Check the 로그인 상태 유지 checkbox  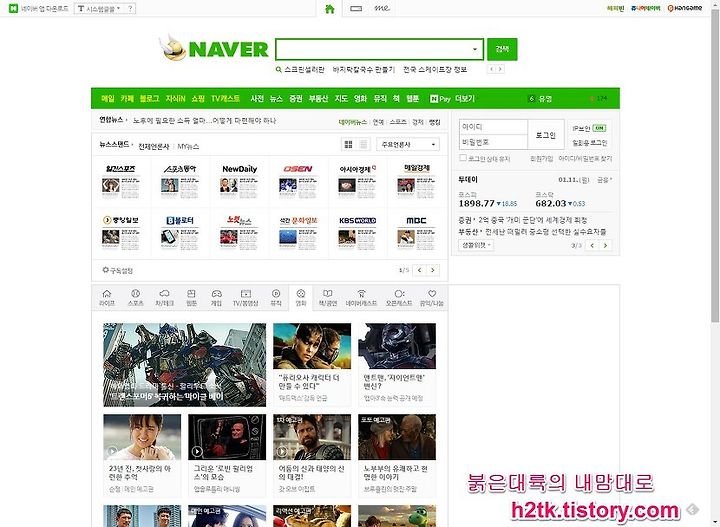(463, 158)
